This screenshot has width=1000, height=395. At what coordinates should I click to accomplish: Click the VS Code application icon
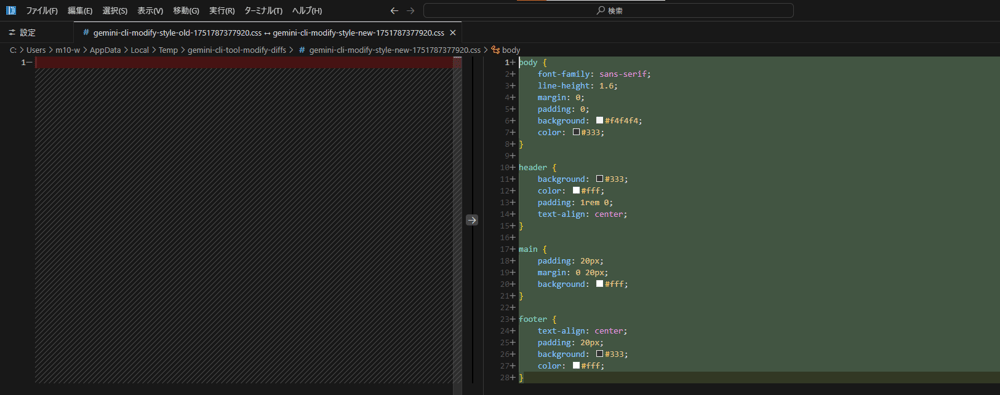[10, 10]
